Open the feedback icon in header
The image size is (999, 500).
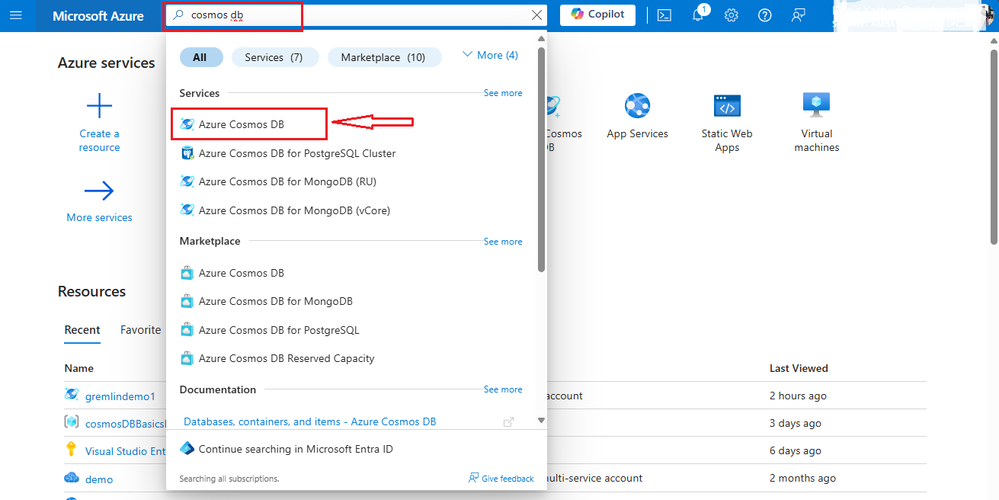[798, 15]
